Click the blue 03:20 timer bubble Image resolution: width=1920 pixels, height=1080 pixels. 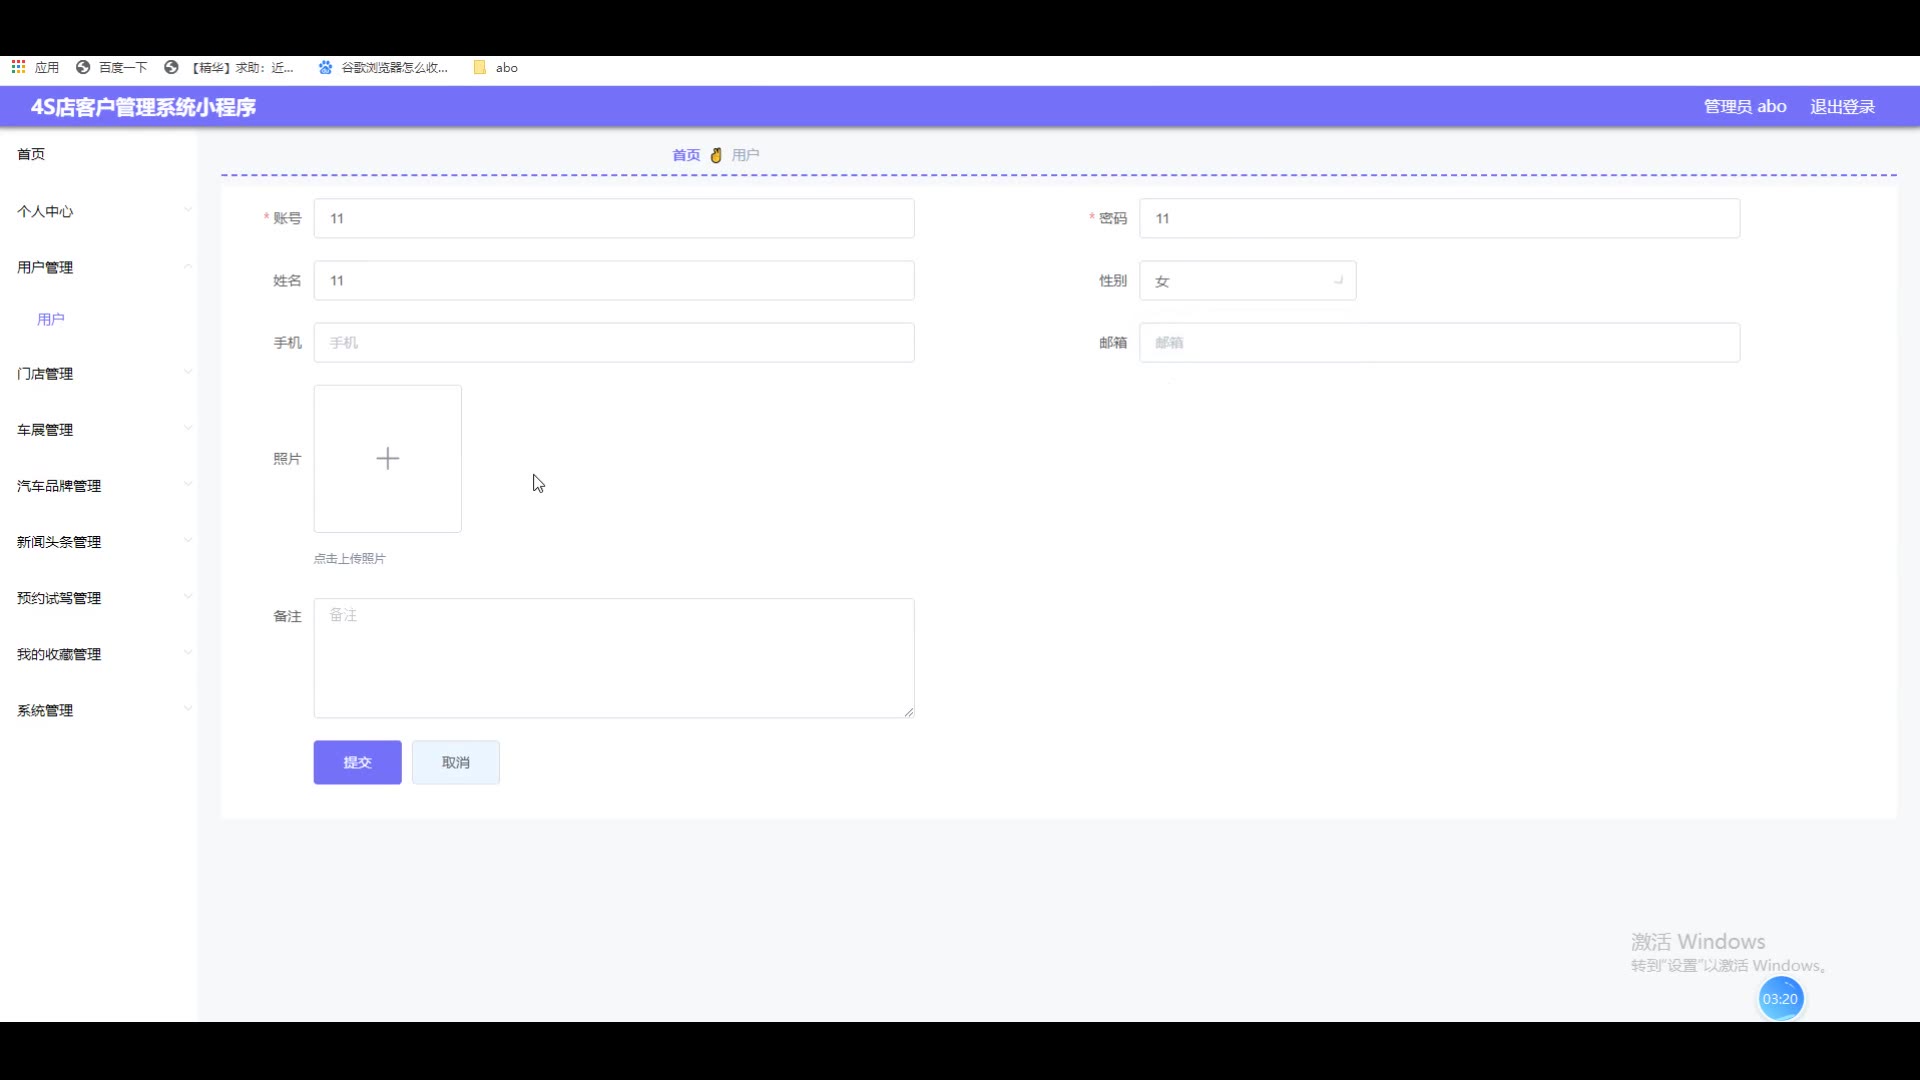point(1780,998)
